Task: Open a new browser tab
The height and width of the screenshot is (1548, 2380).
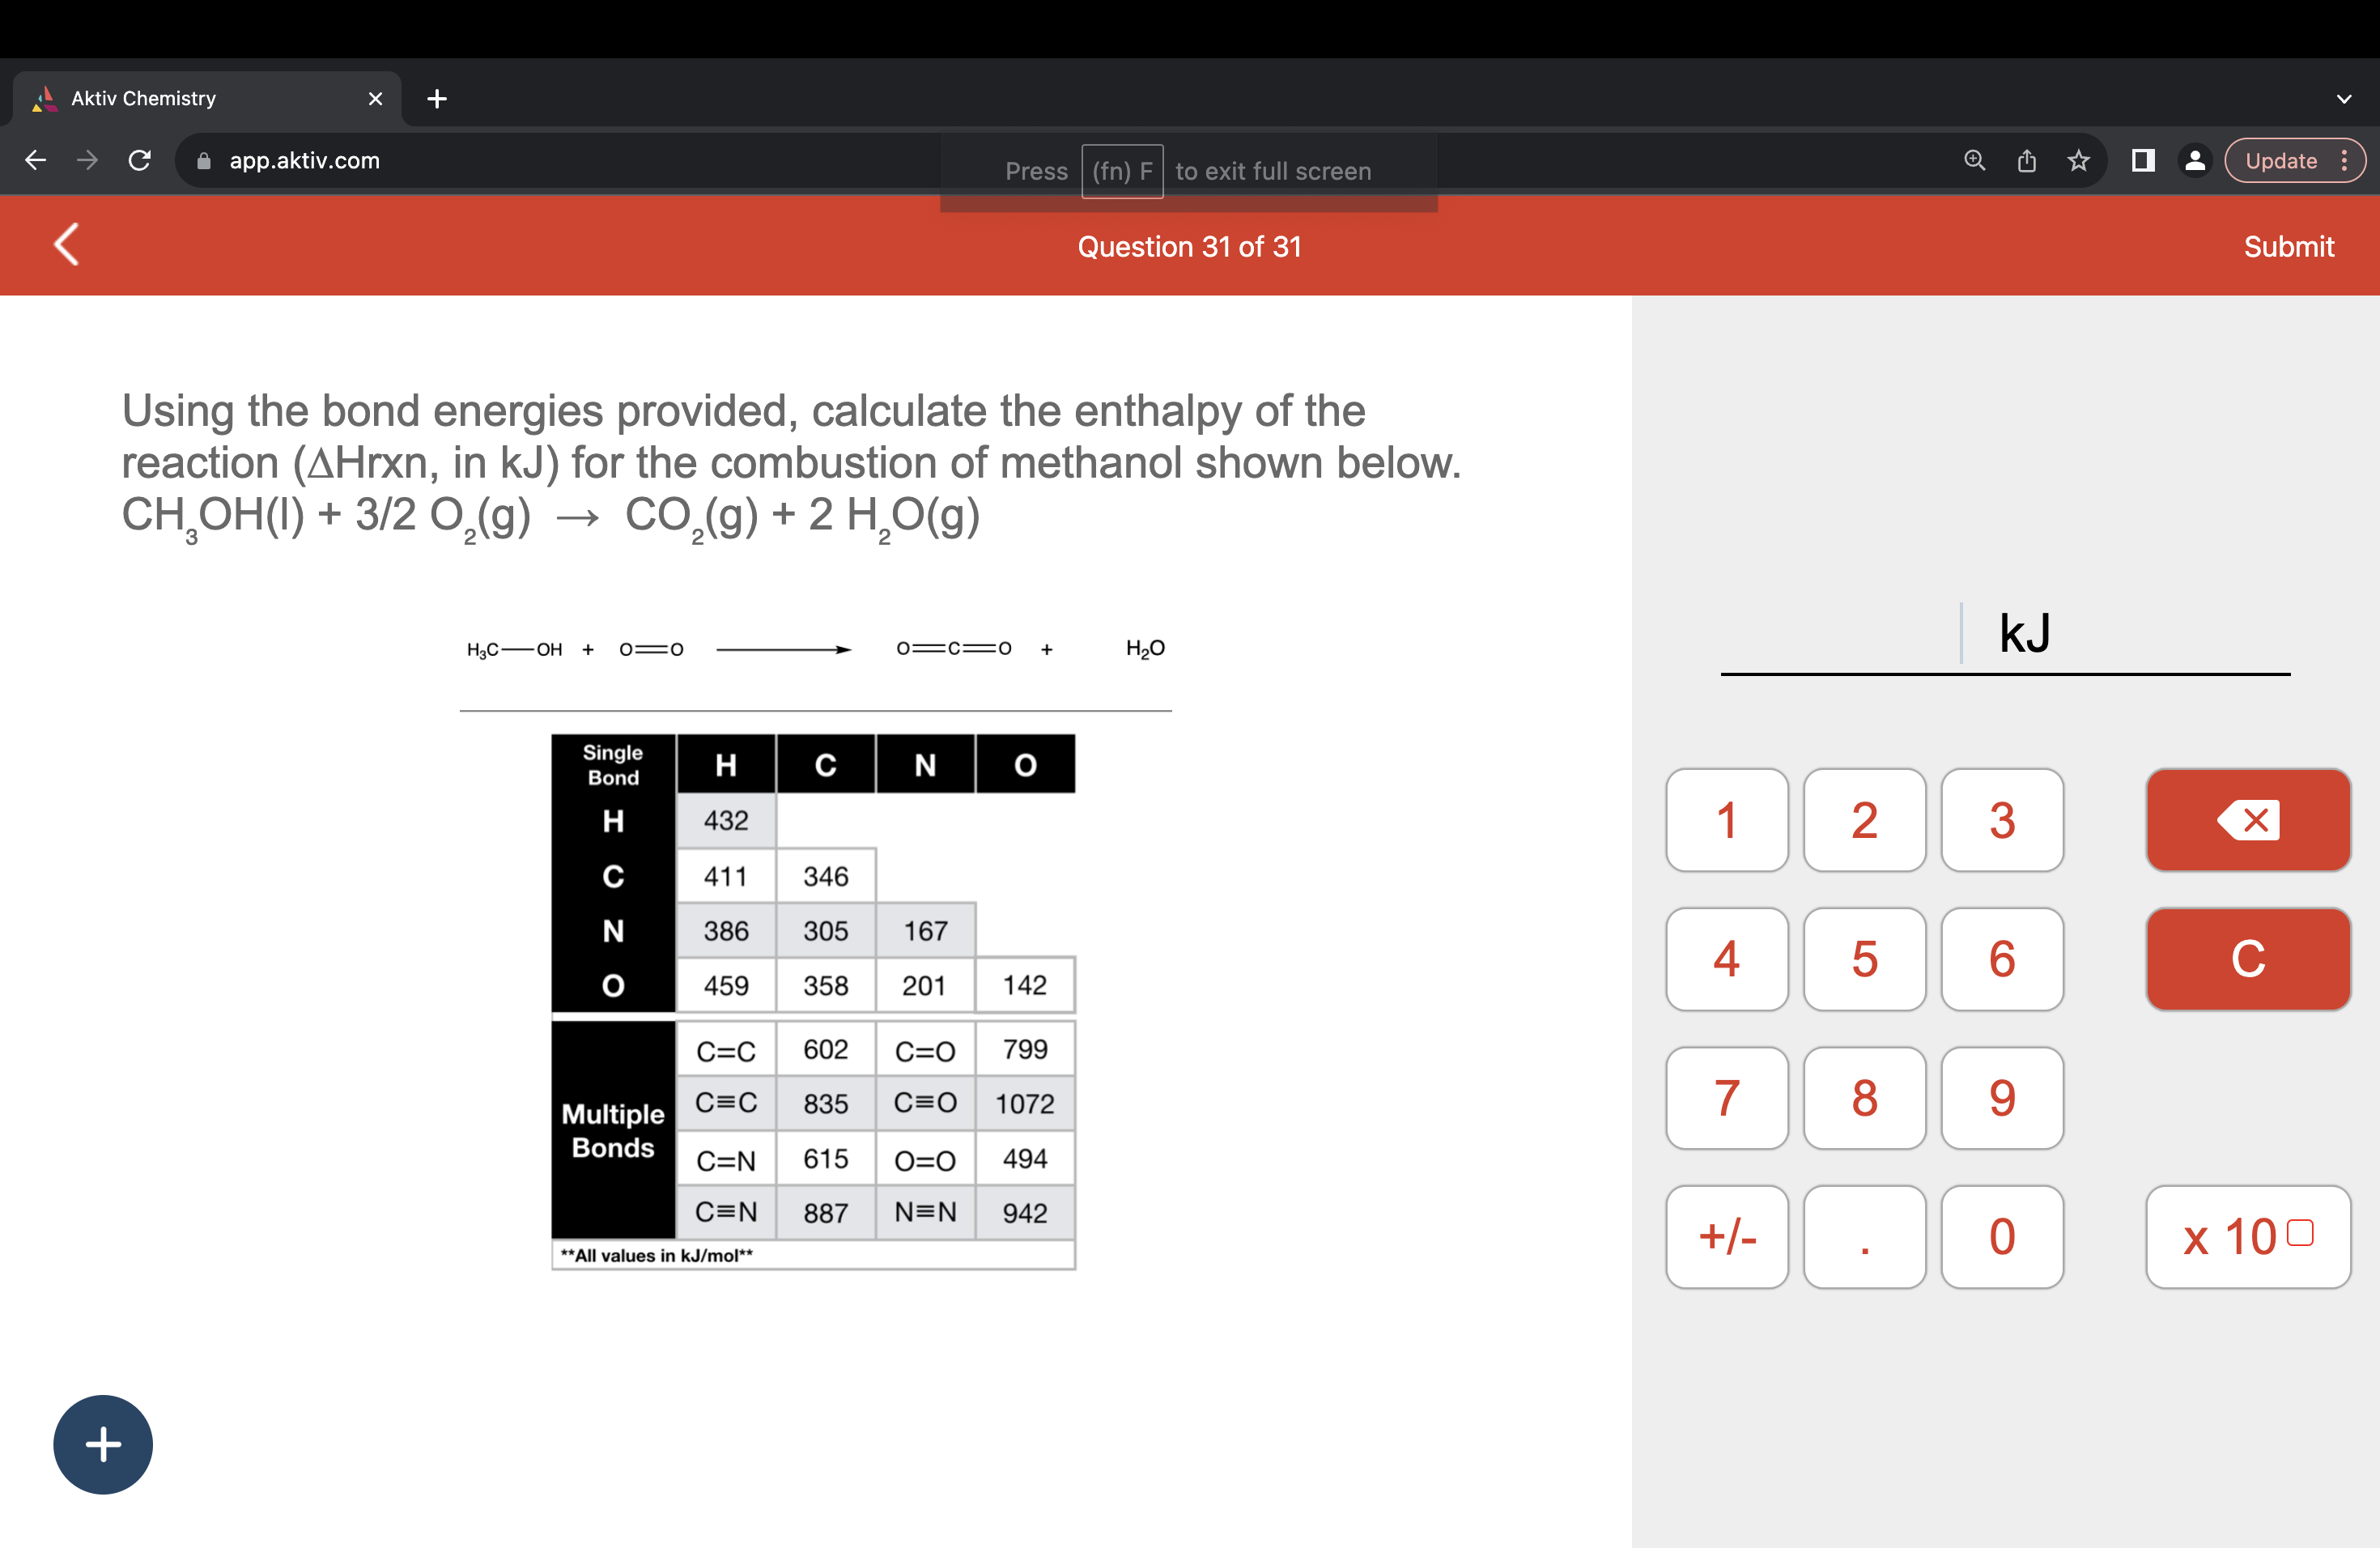Action: tap(437, 99)
